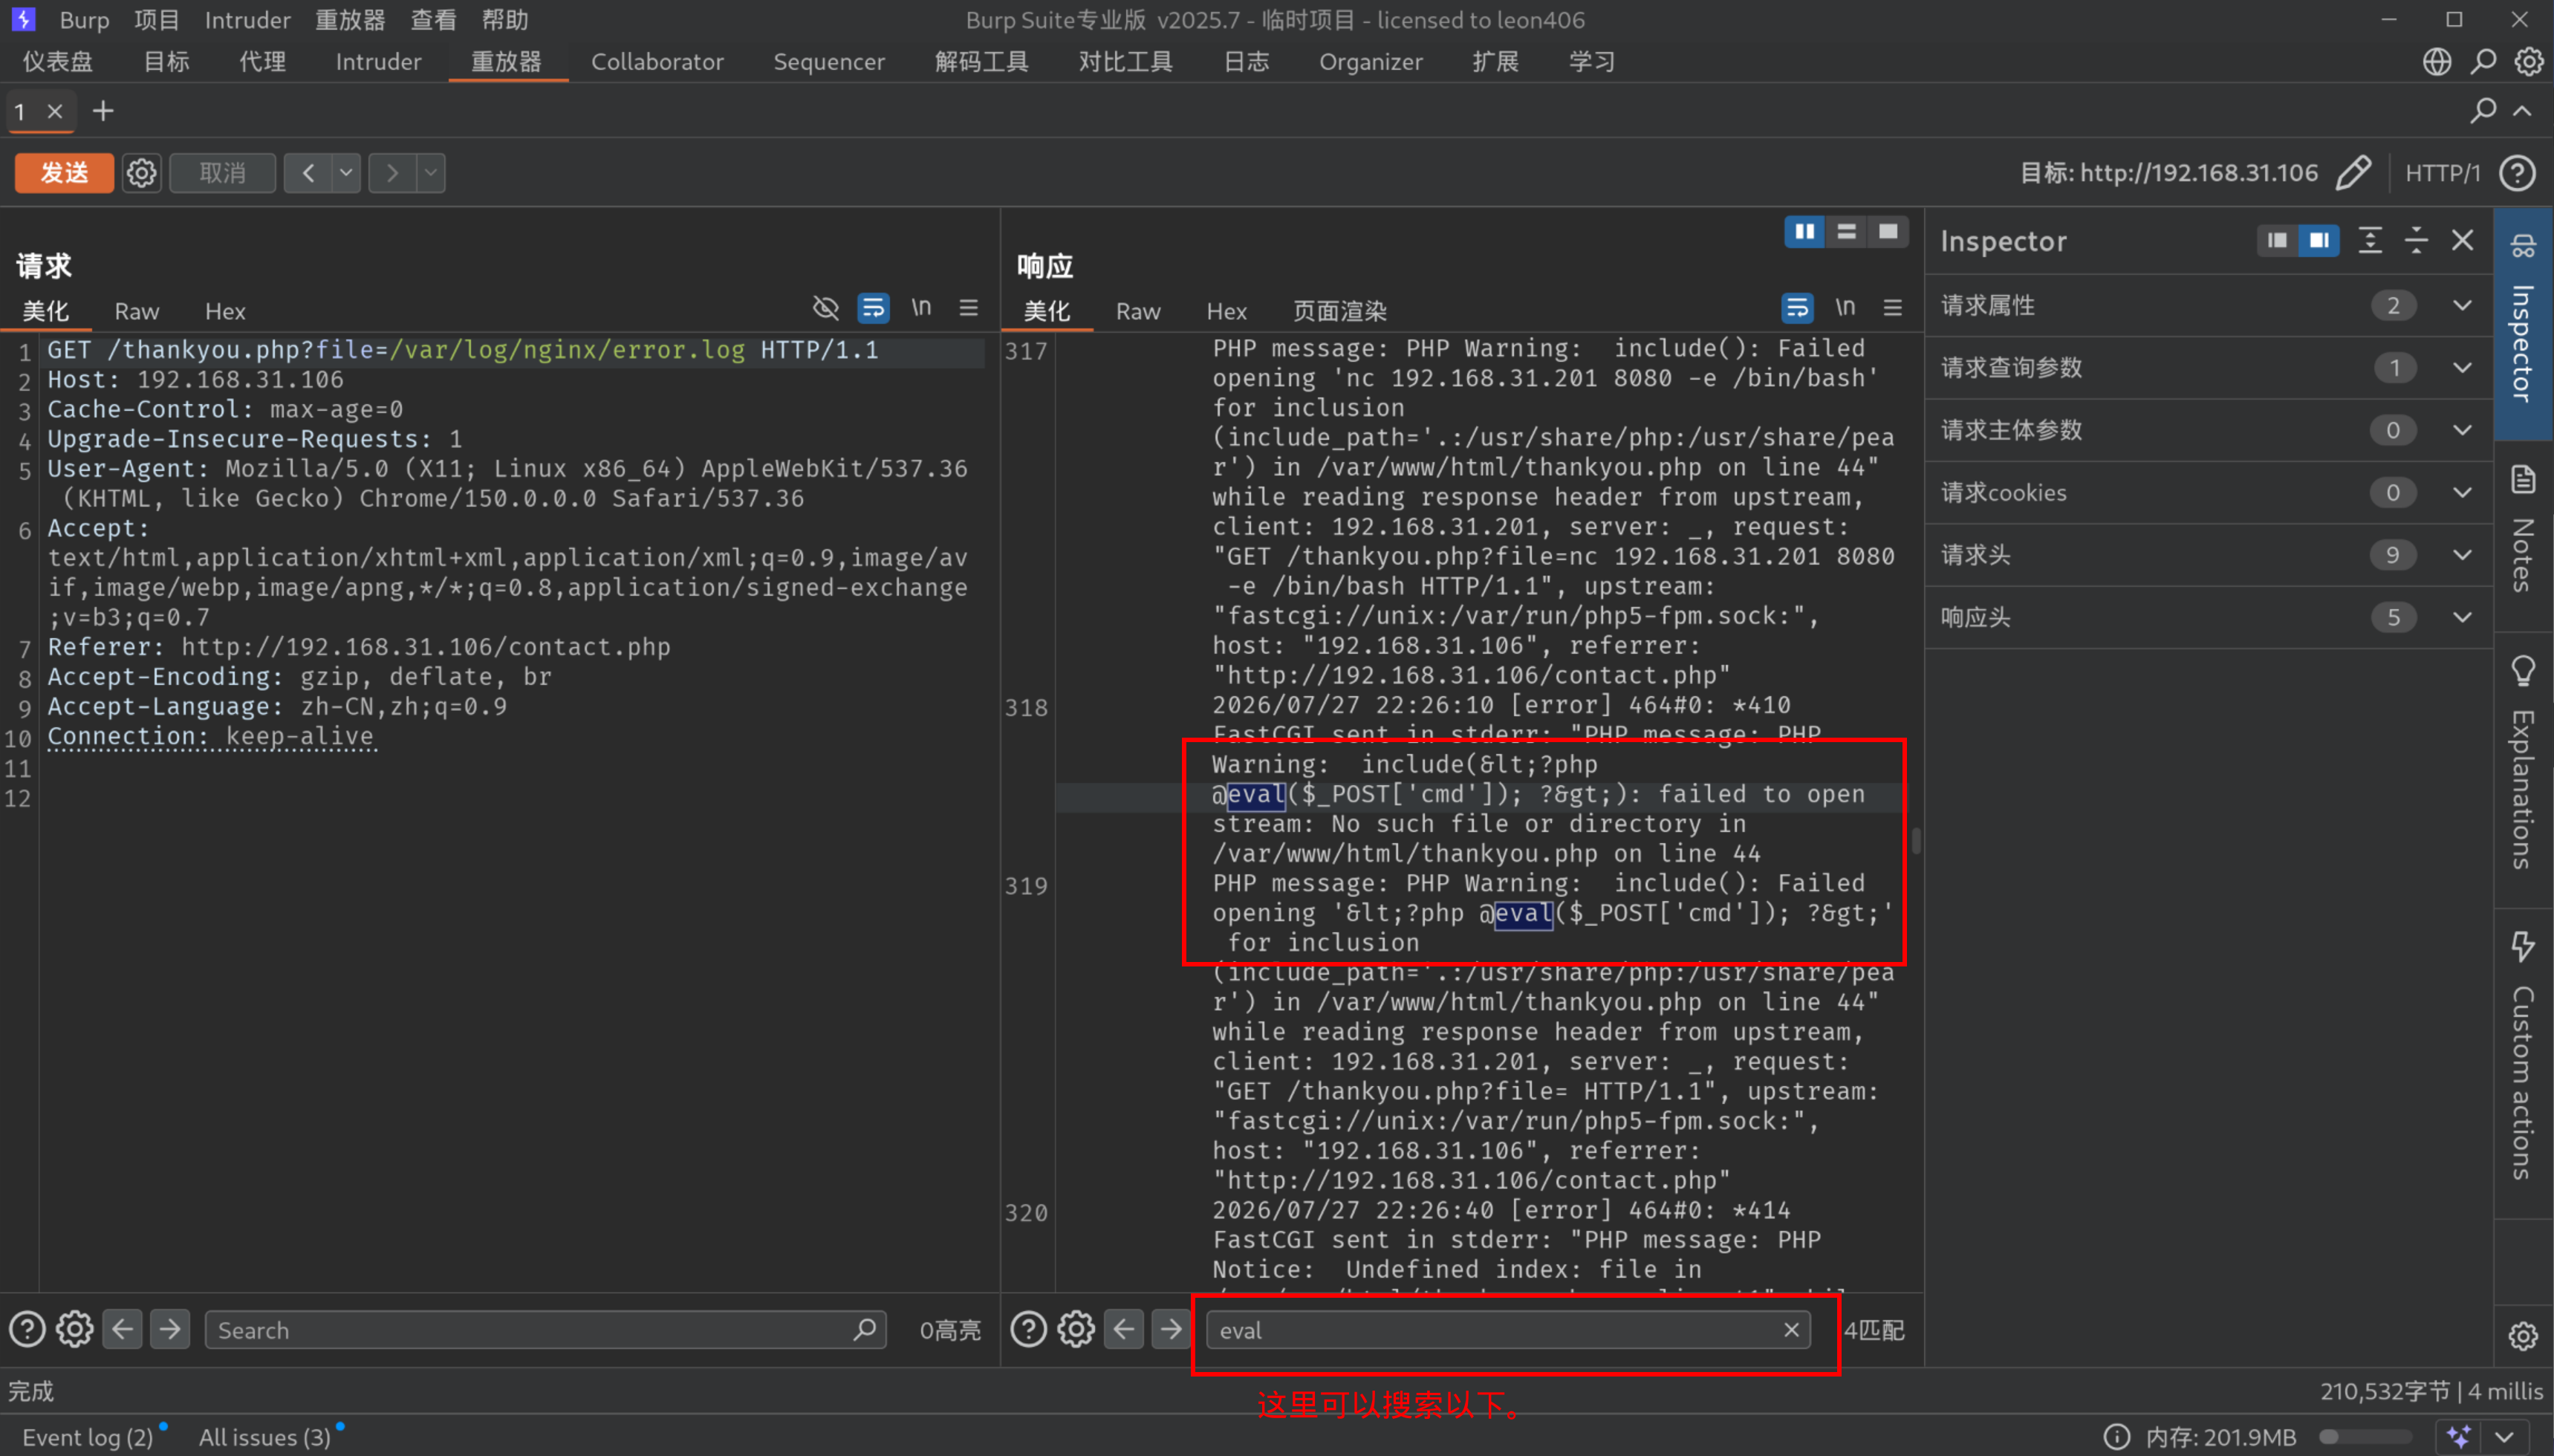This screenshot has height=1456, width=2554.
Task: Select the response 页面渲染 tab
Action: 1339,311
